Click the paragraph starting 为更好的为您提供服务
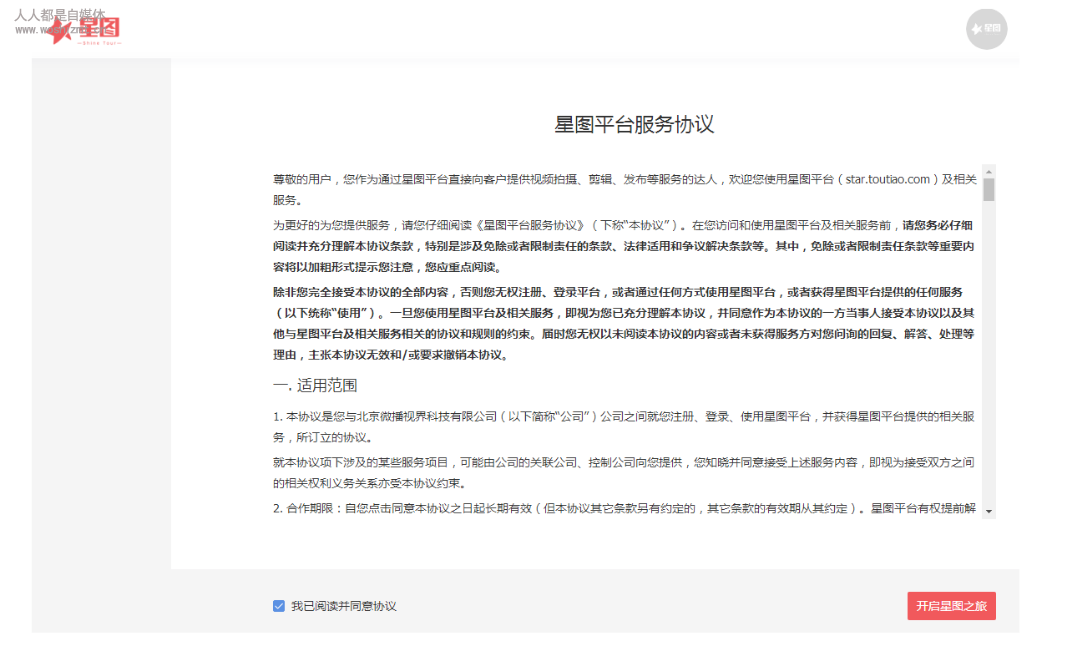This screenshot has width=1081, height=646. (624, 246)
